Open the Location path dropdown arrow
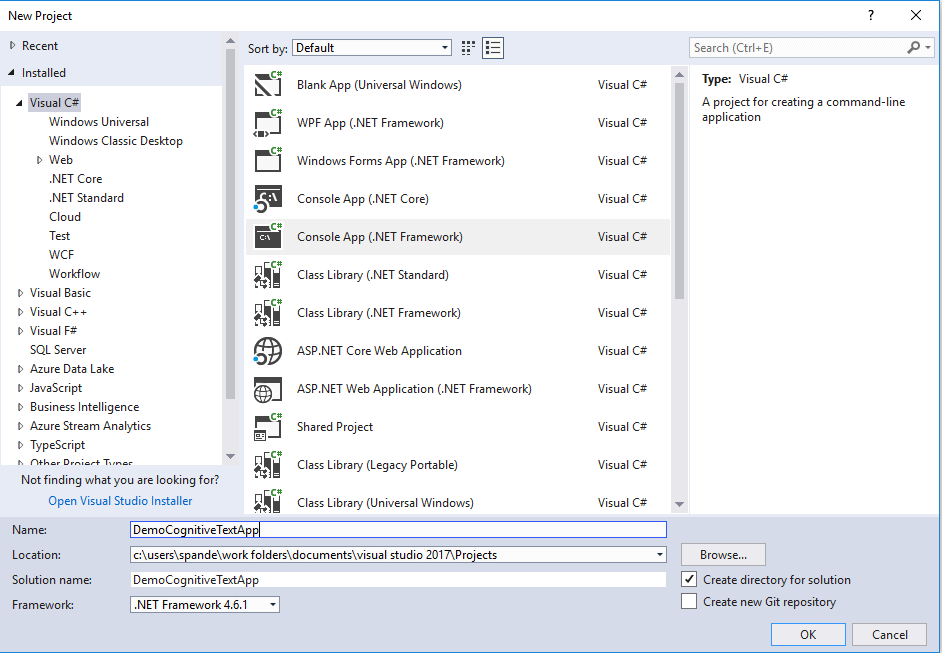Screen dimensions: 942x653 [x=660, y=554]
